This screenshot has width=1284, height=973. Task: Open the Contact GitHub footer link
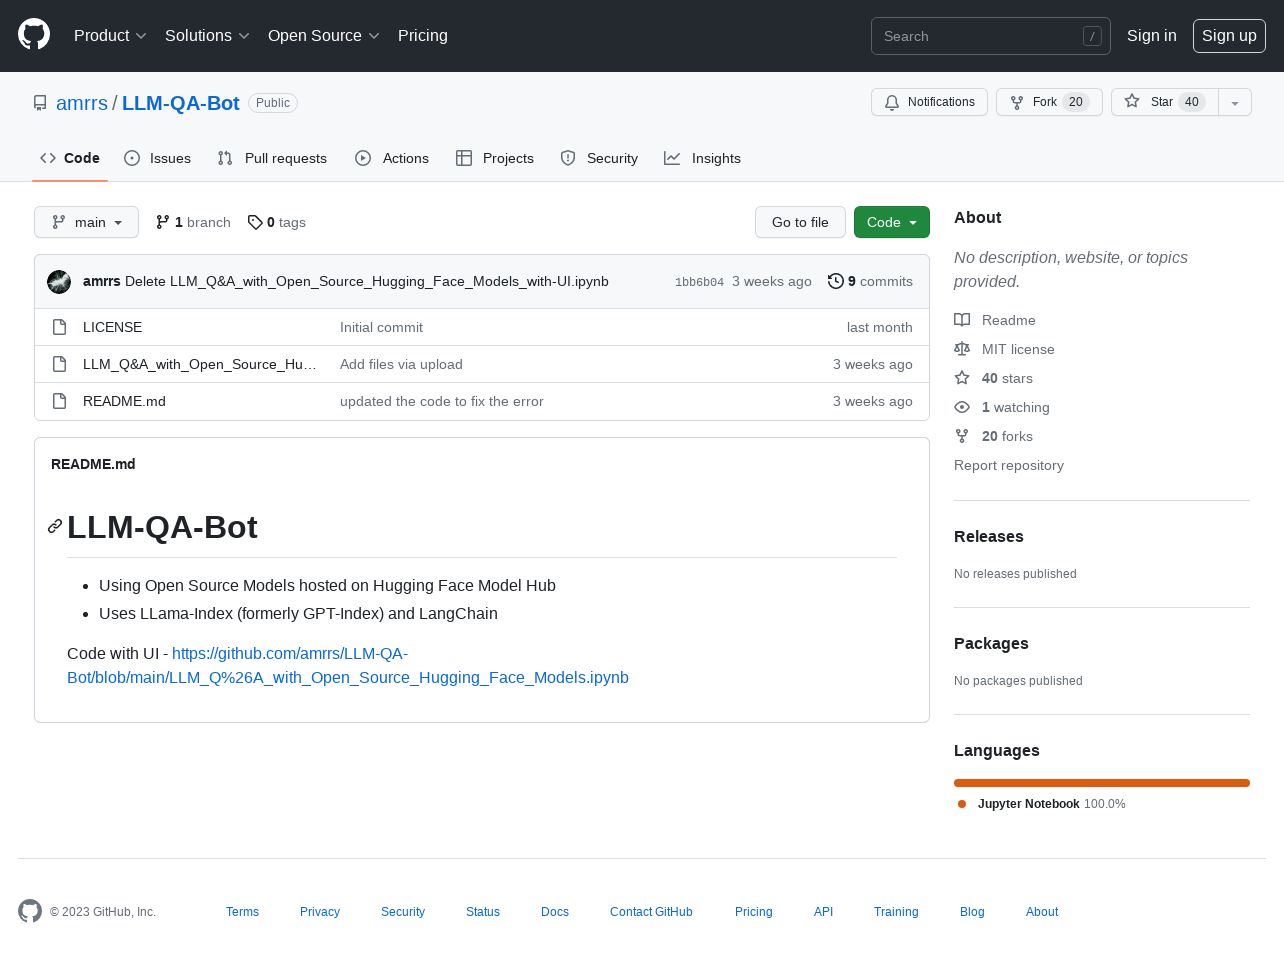(x=651, y=912)
